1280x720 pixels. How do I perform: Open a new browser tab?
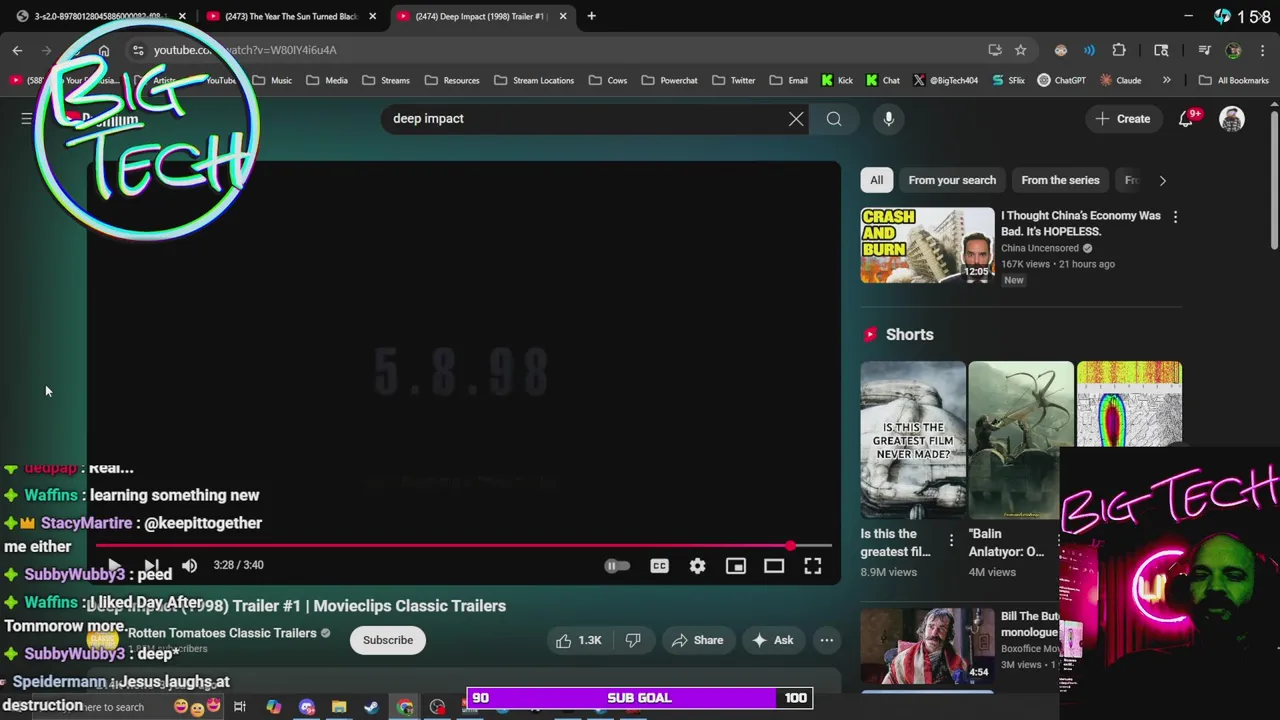point(591,16)
